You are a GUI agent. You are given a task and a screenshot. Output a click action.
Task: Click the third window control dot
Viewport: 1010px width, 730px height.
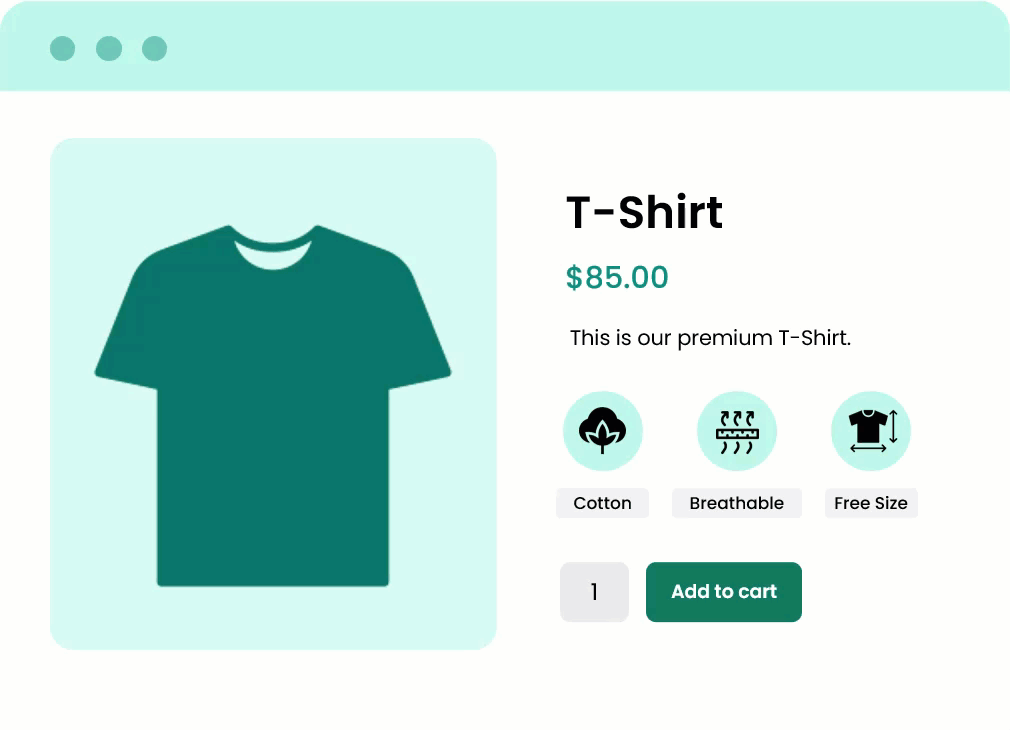point(154,48)
